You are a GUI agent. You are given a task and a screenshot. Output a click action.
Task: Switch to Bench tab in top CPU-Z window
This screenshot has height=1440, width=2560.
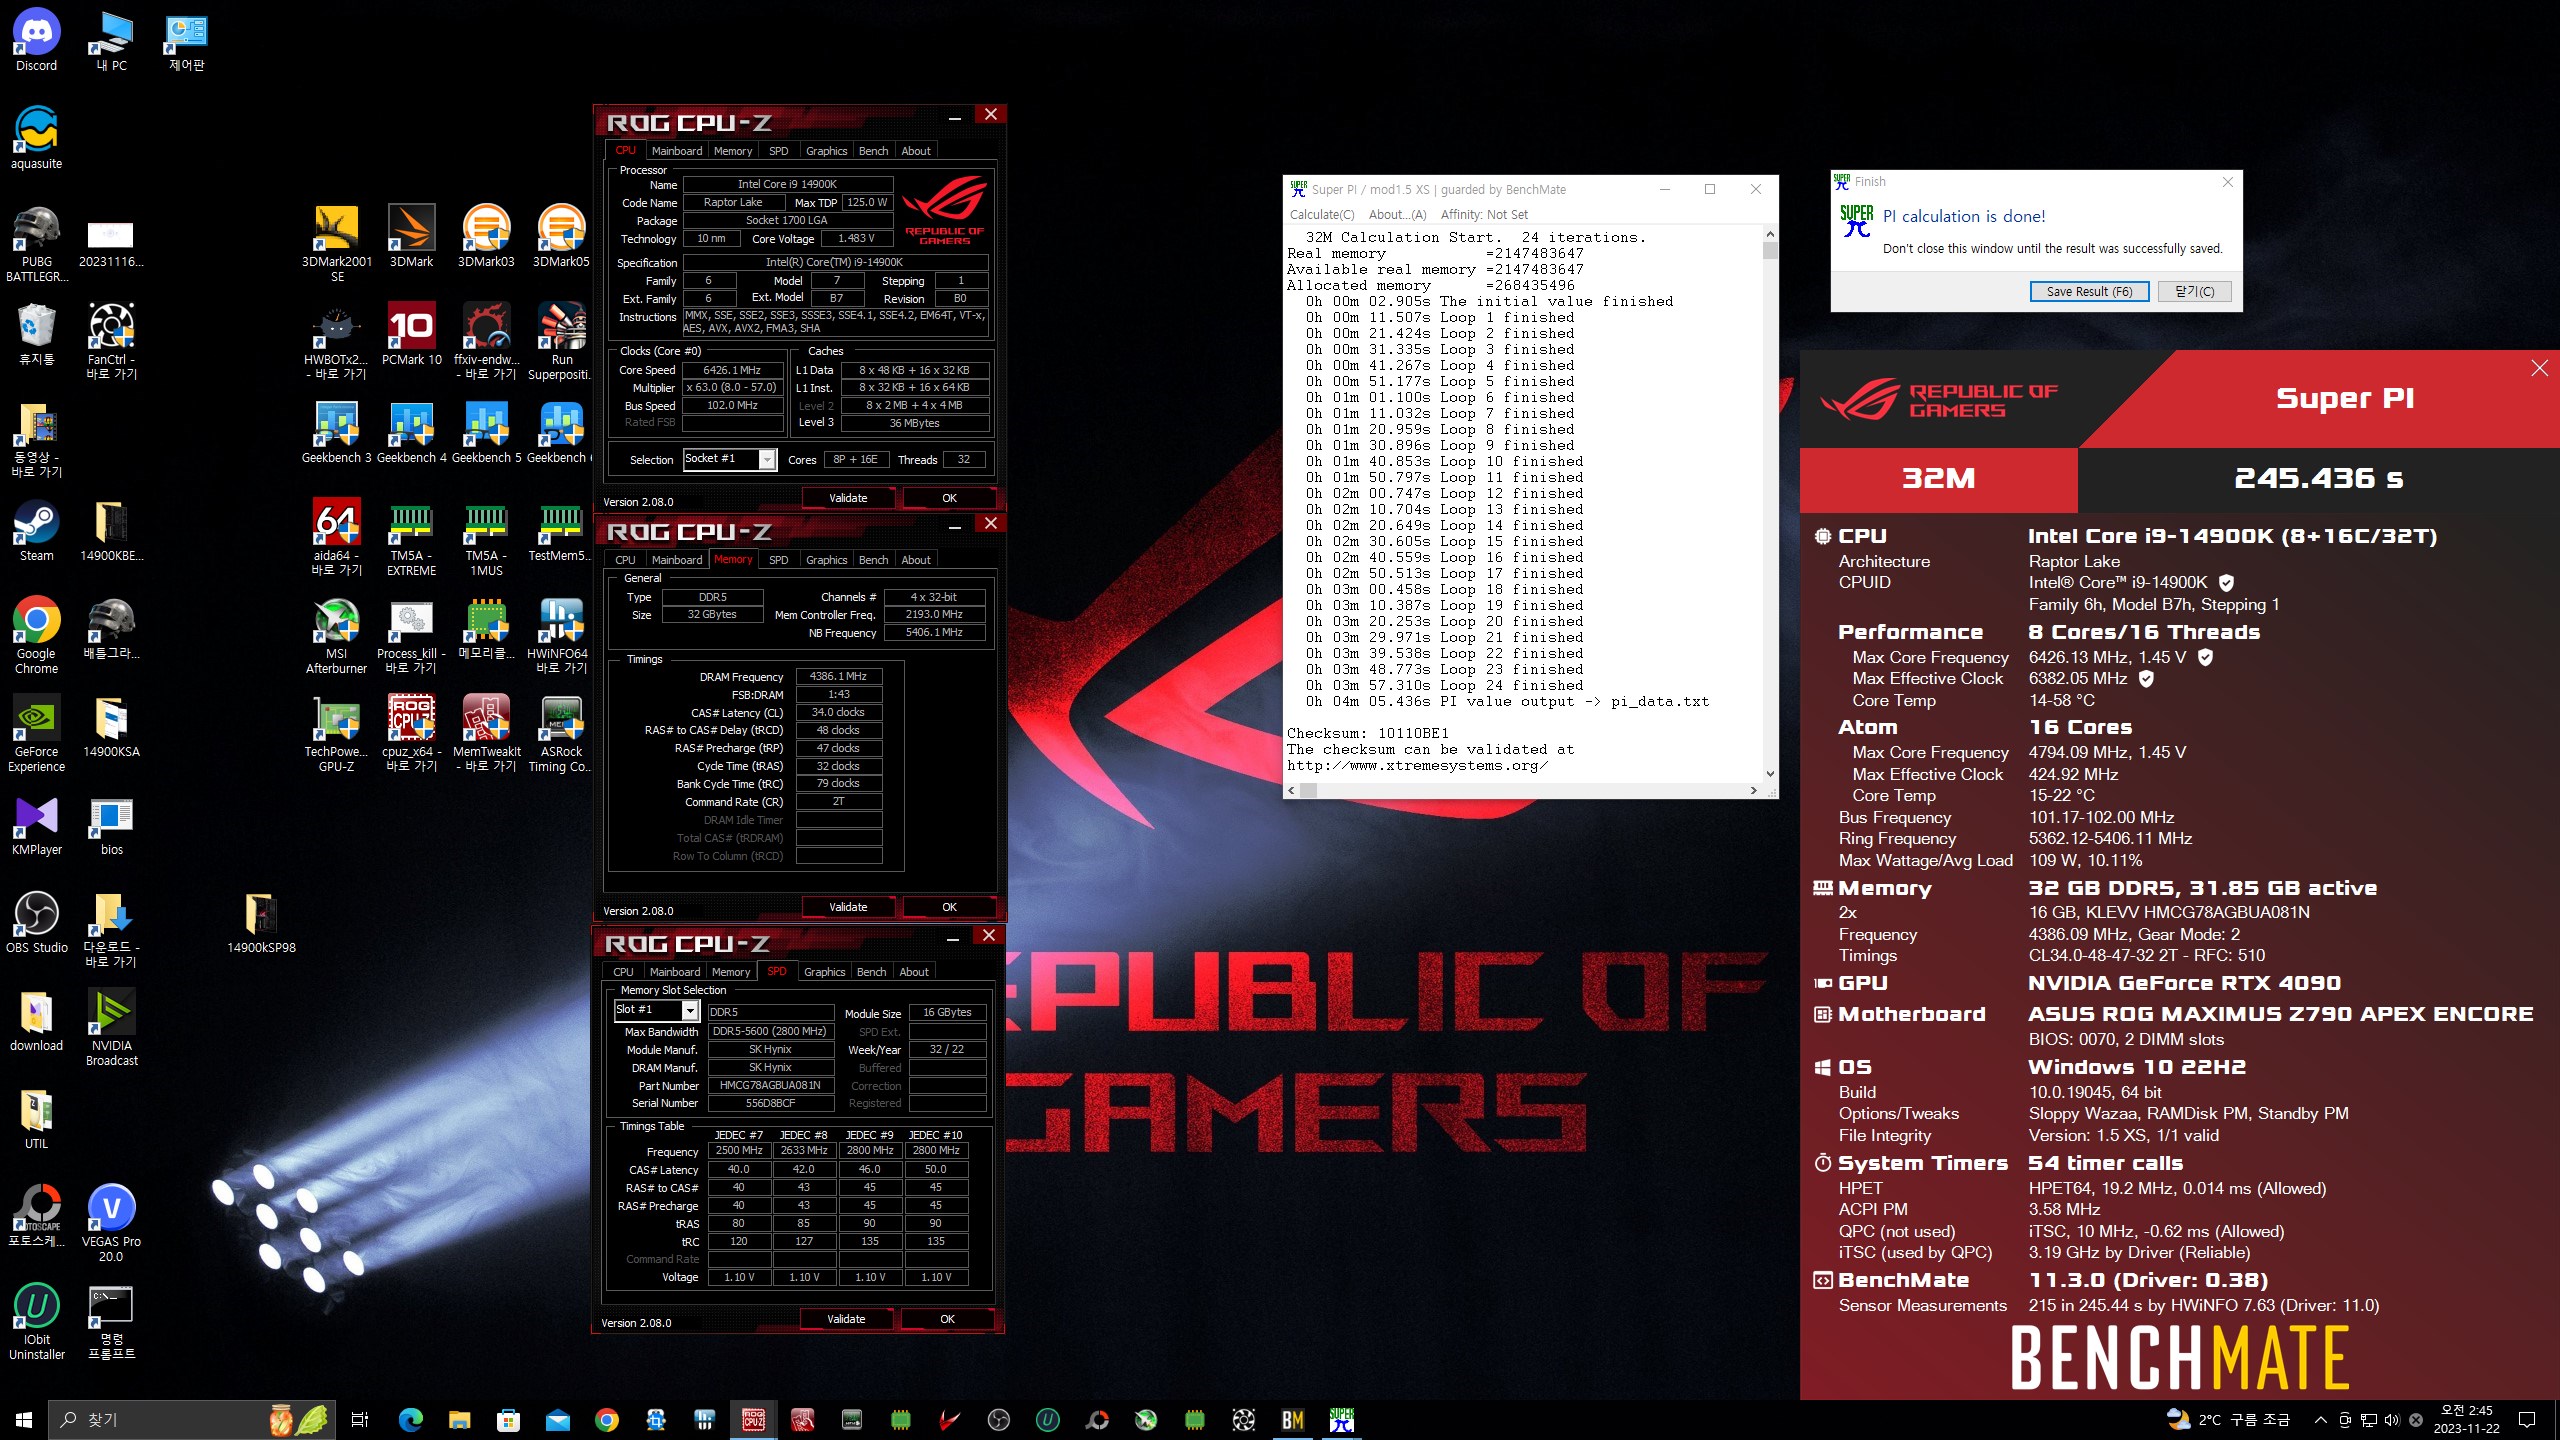(x=873, y=151)
